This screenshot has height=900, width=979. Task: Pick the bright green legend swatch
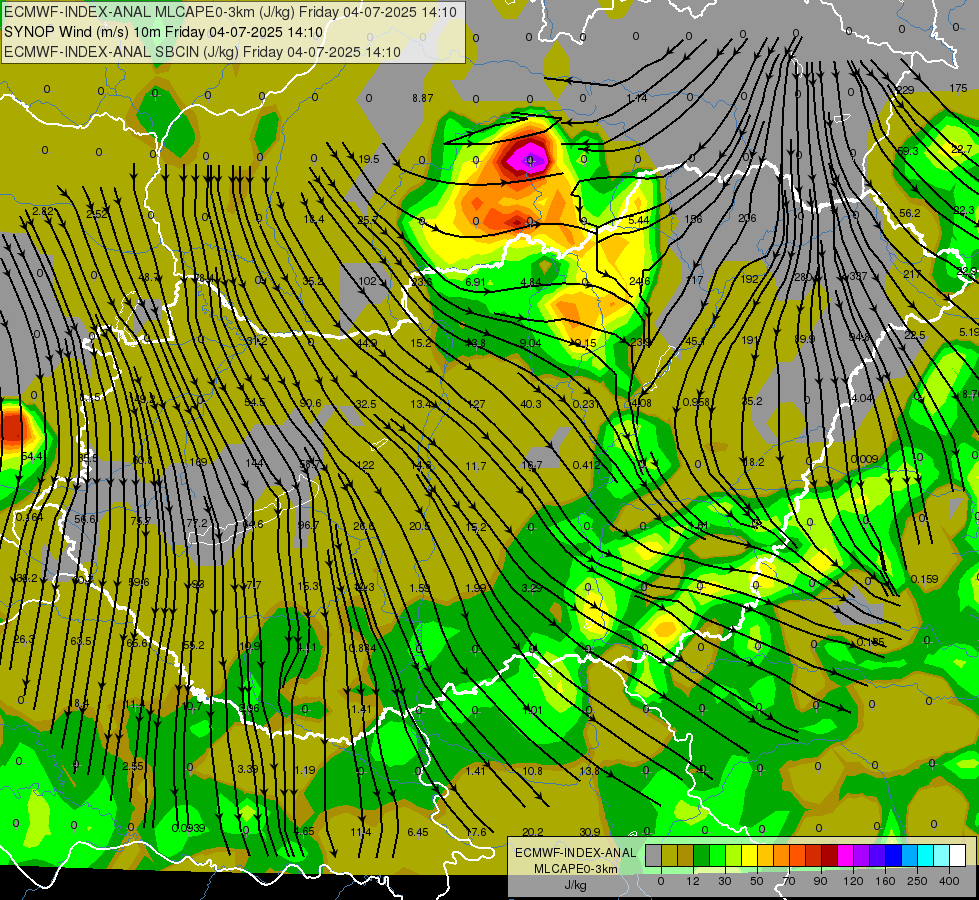[717, 855]
